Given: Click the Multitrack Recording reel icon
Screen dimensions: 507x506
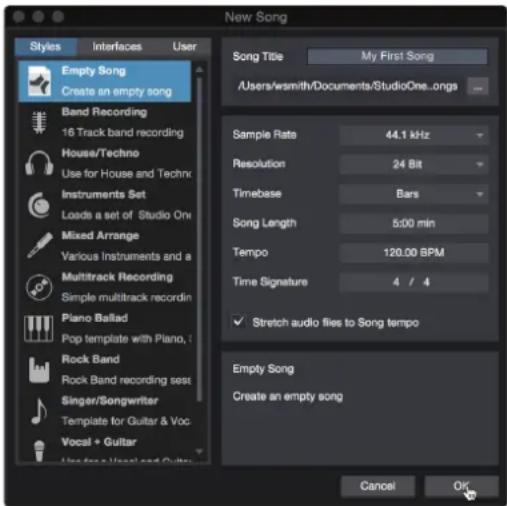Looking at the screenshot, I should tap(39, 287).
